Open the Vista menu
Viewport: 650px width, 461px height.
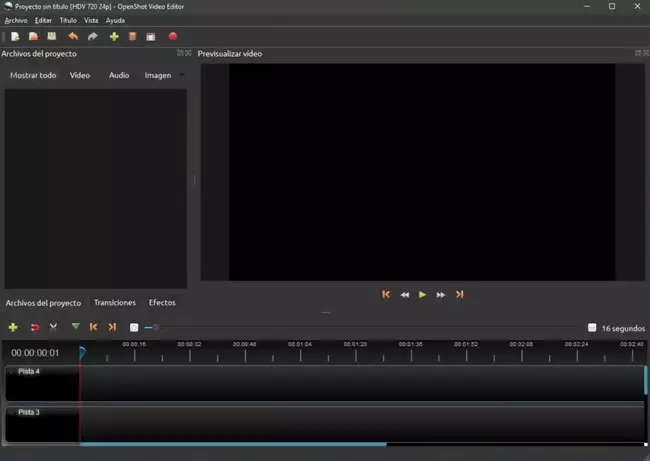91,20
